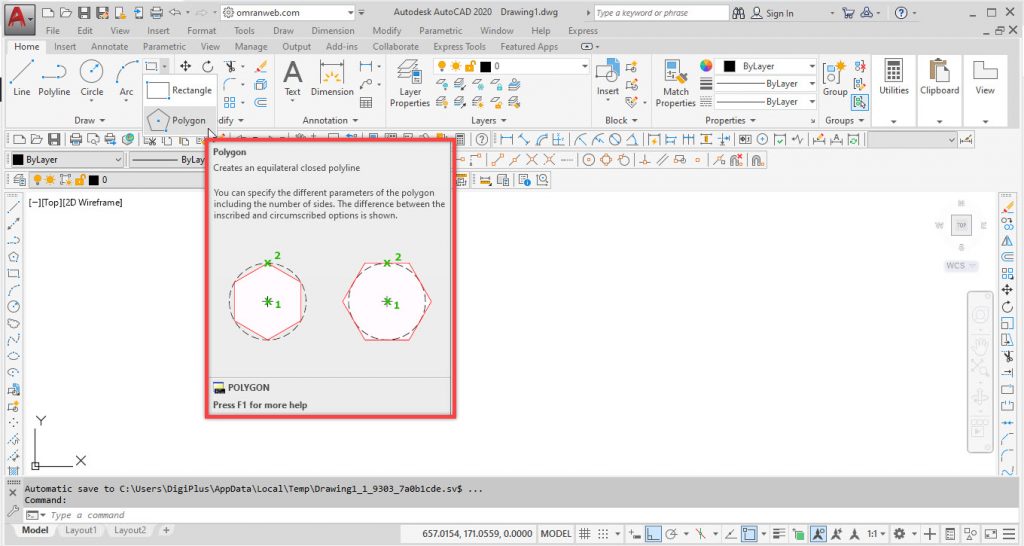Open the ByLayer color dropdown in Properties
1024x546 pixels.
pos(768,66)
